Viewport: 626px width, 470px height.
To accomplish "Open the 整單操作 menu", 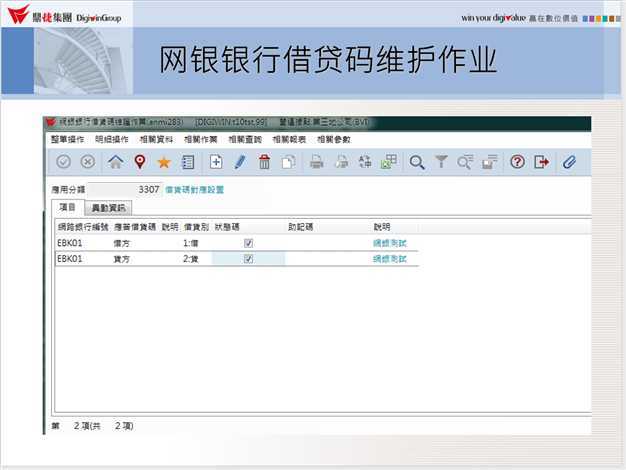I will pos(67,139).
